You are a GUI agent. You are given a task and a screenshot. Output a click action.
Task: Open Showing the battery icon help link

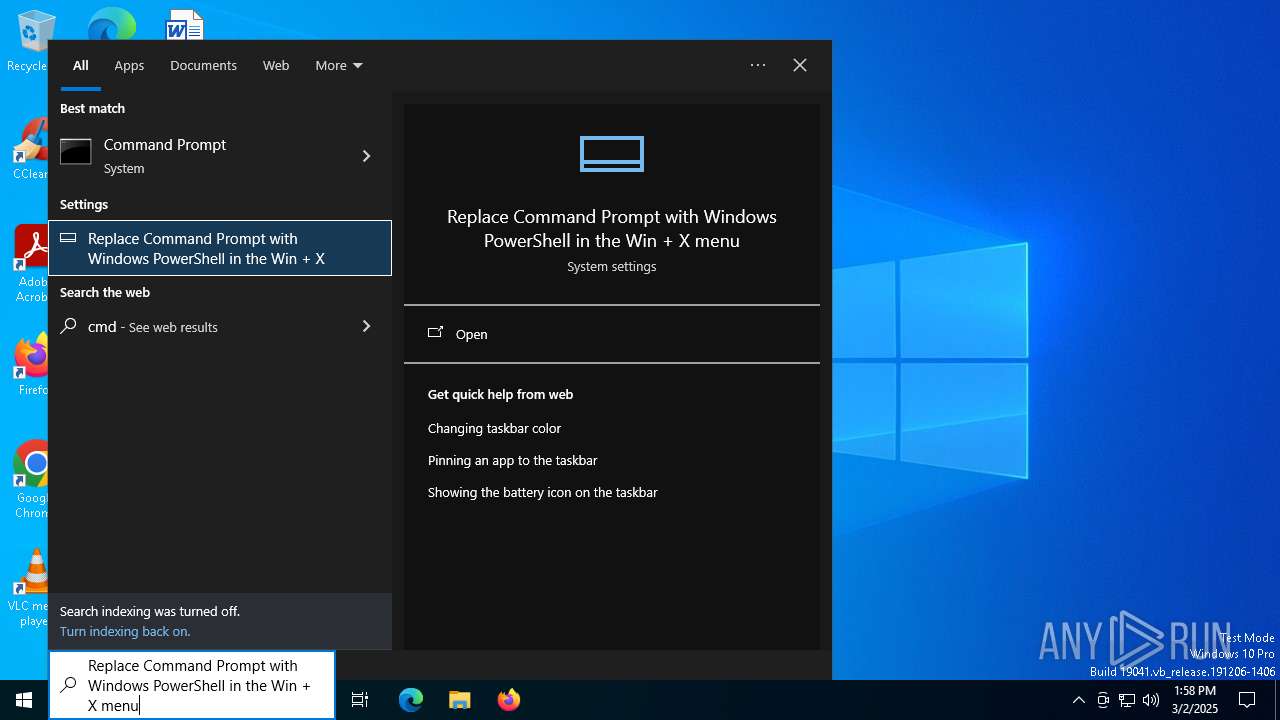pos(543,492)
